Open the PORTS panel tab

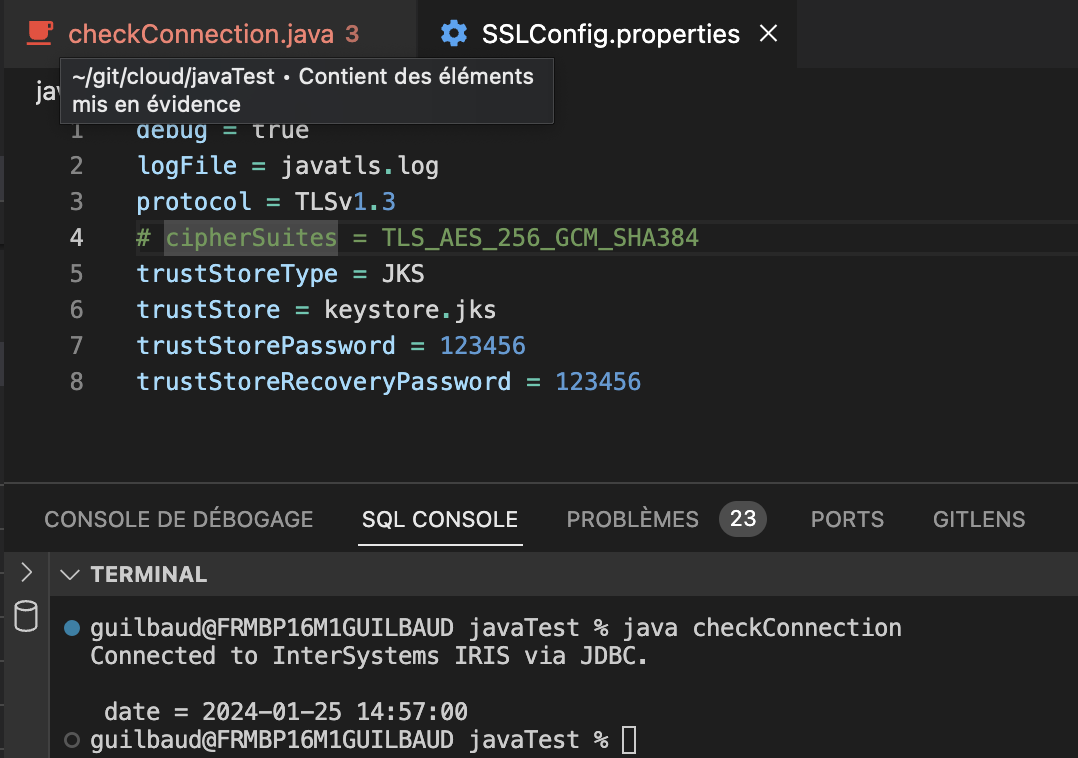pyautogui.click(x=847, y=519)
